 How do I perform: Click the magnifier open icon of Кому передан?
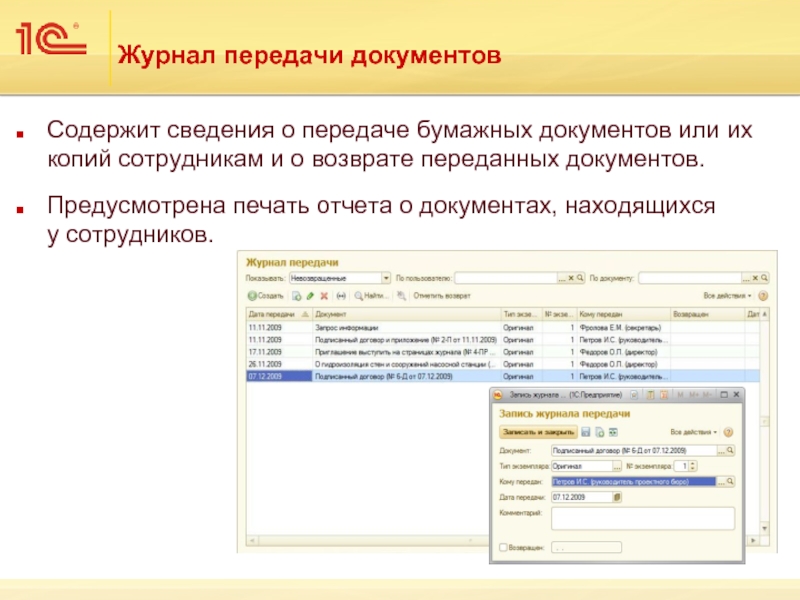(731, 482)
